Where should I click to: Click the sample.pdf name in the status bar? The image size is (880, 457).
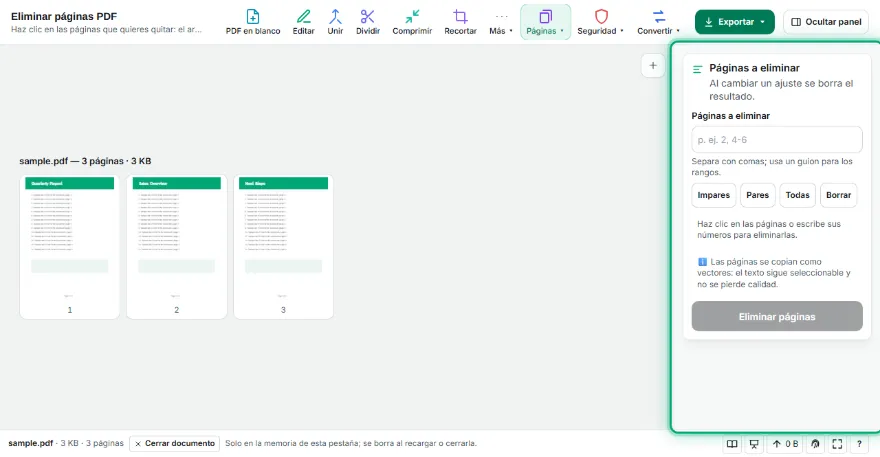point(30,444)
